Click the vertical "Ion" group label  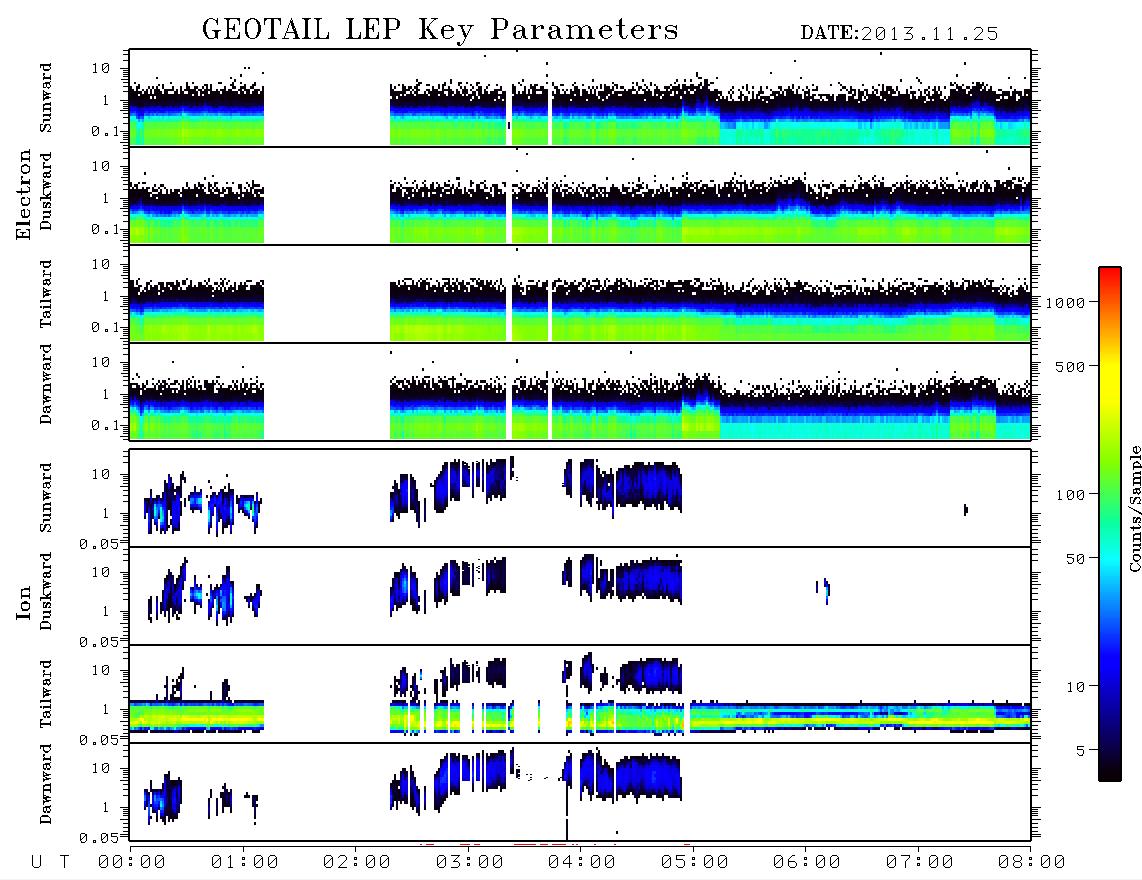coord(24,602)
